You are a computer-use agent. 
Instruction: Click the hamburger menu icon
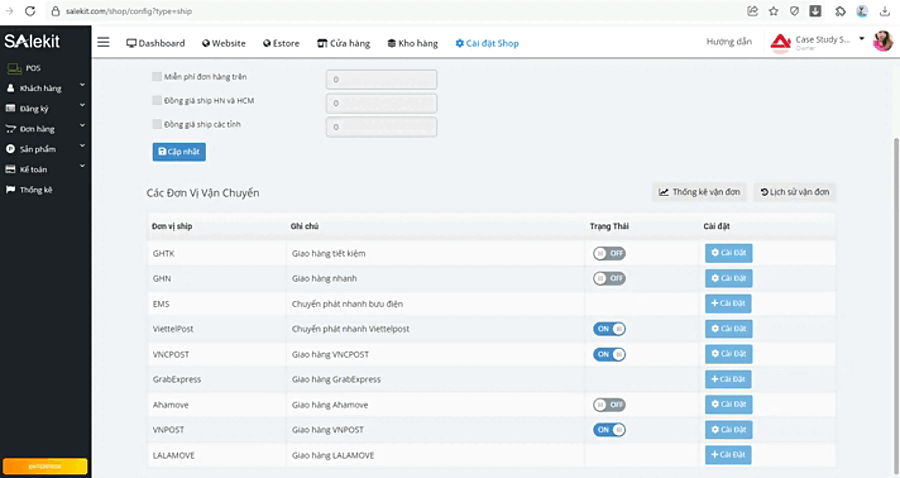coord(103,43)
